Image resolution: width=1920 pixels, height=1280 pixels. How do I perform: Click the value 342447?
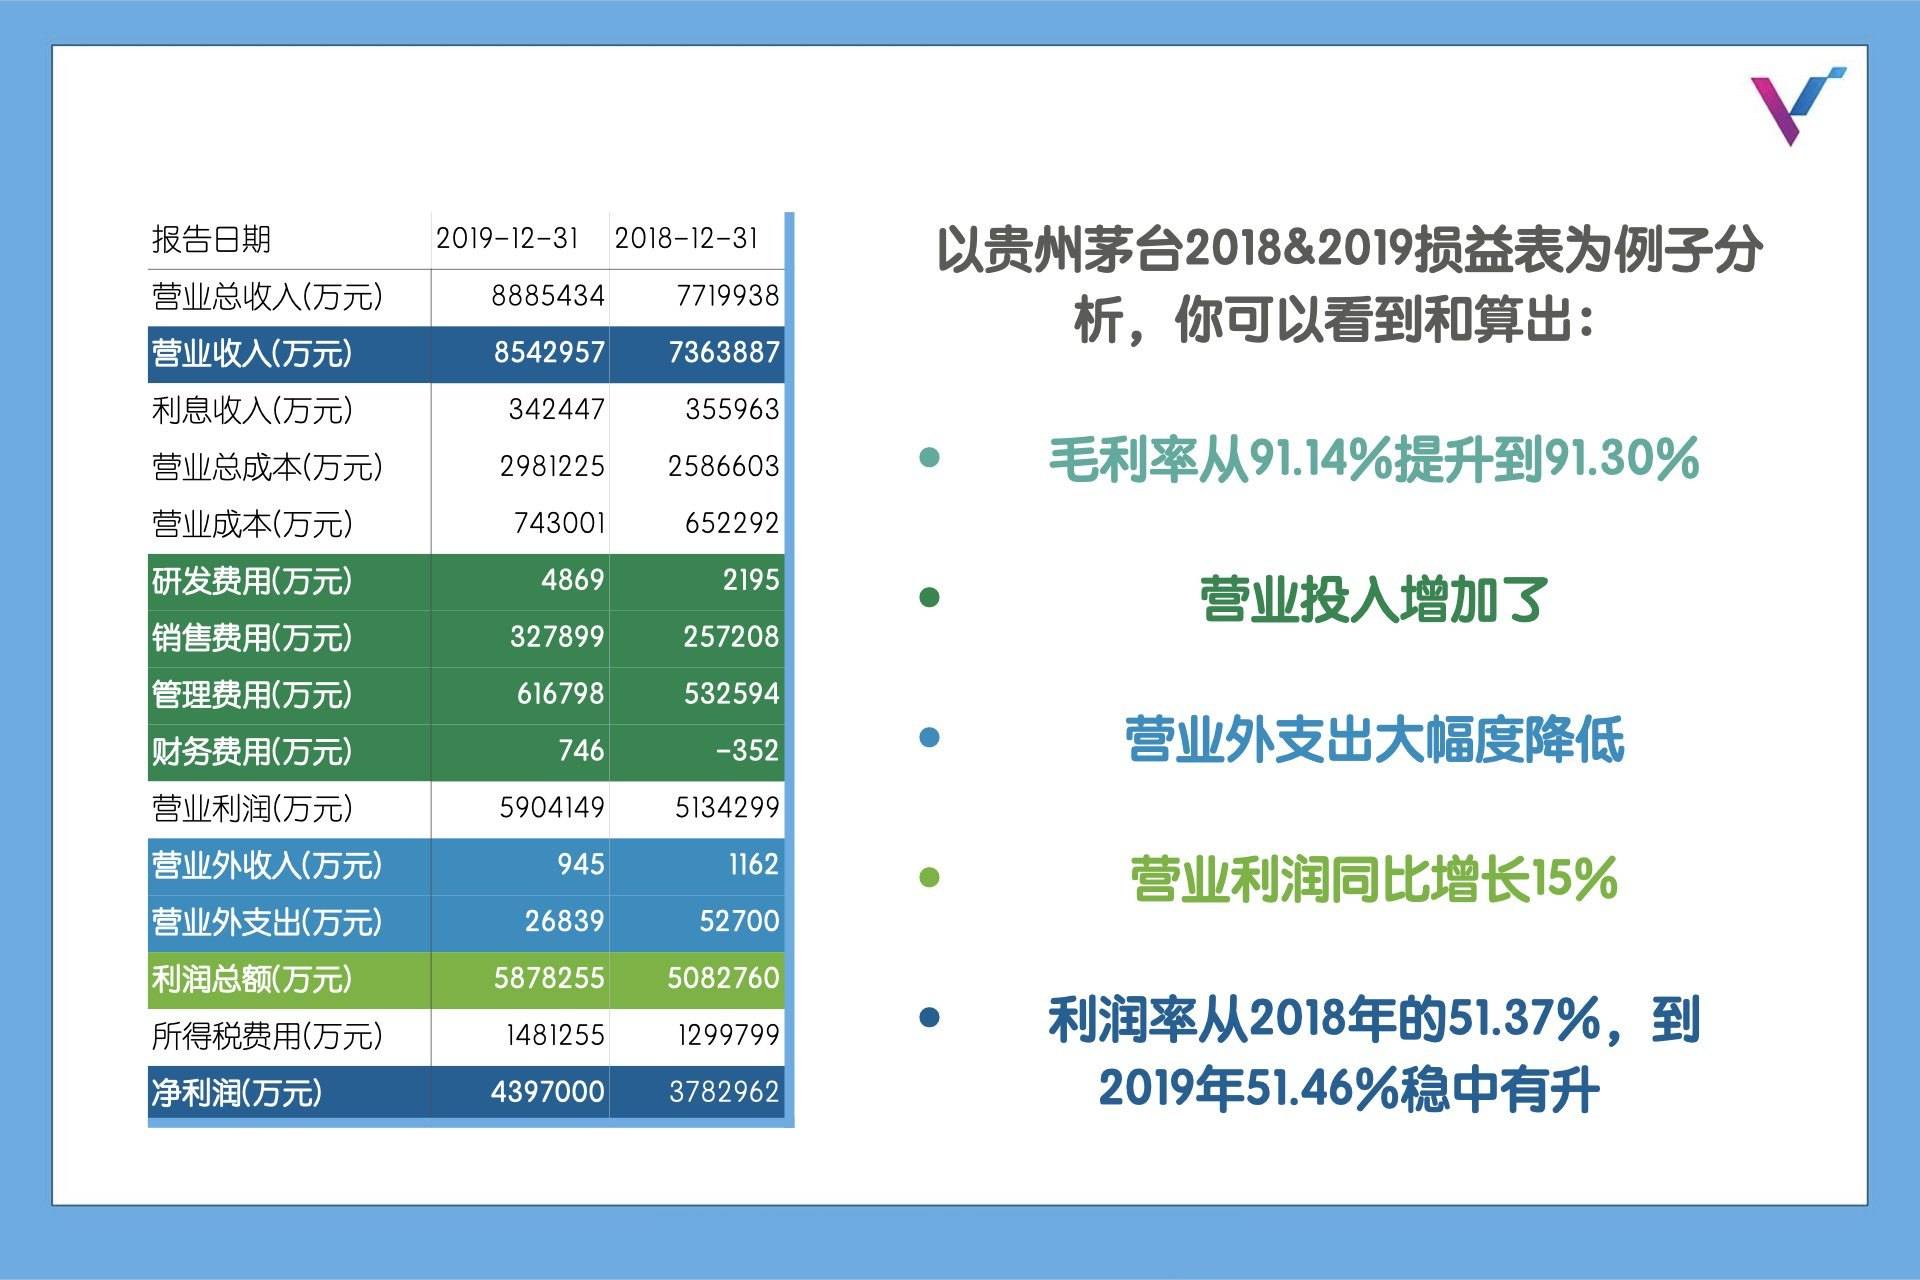pyautogui.click(x=557, y=410)
